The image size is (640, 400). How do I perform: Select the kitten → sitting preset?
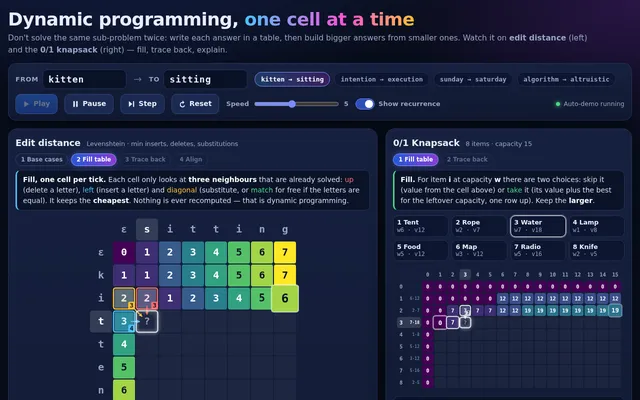tap(292, 79)
